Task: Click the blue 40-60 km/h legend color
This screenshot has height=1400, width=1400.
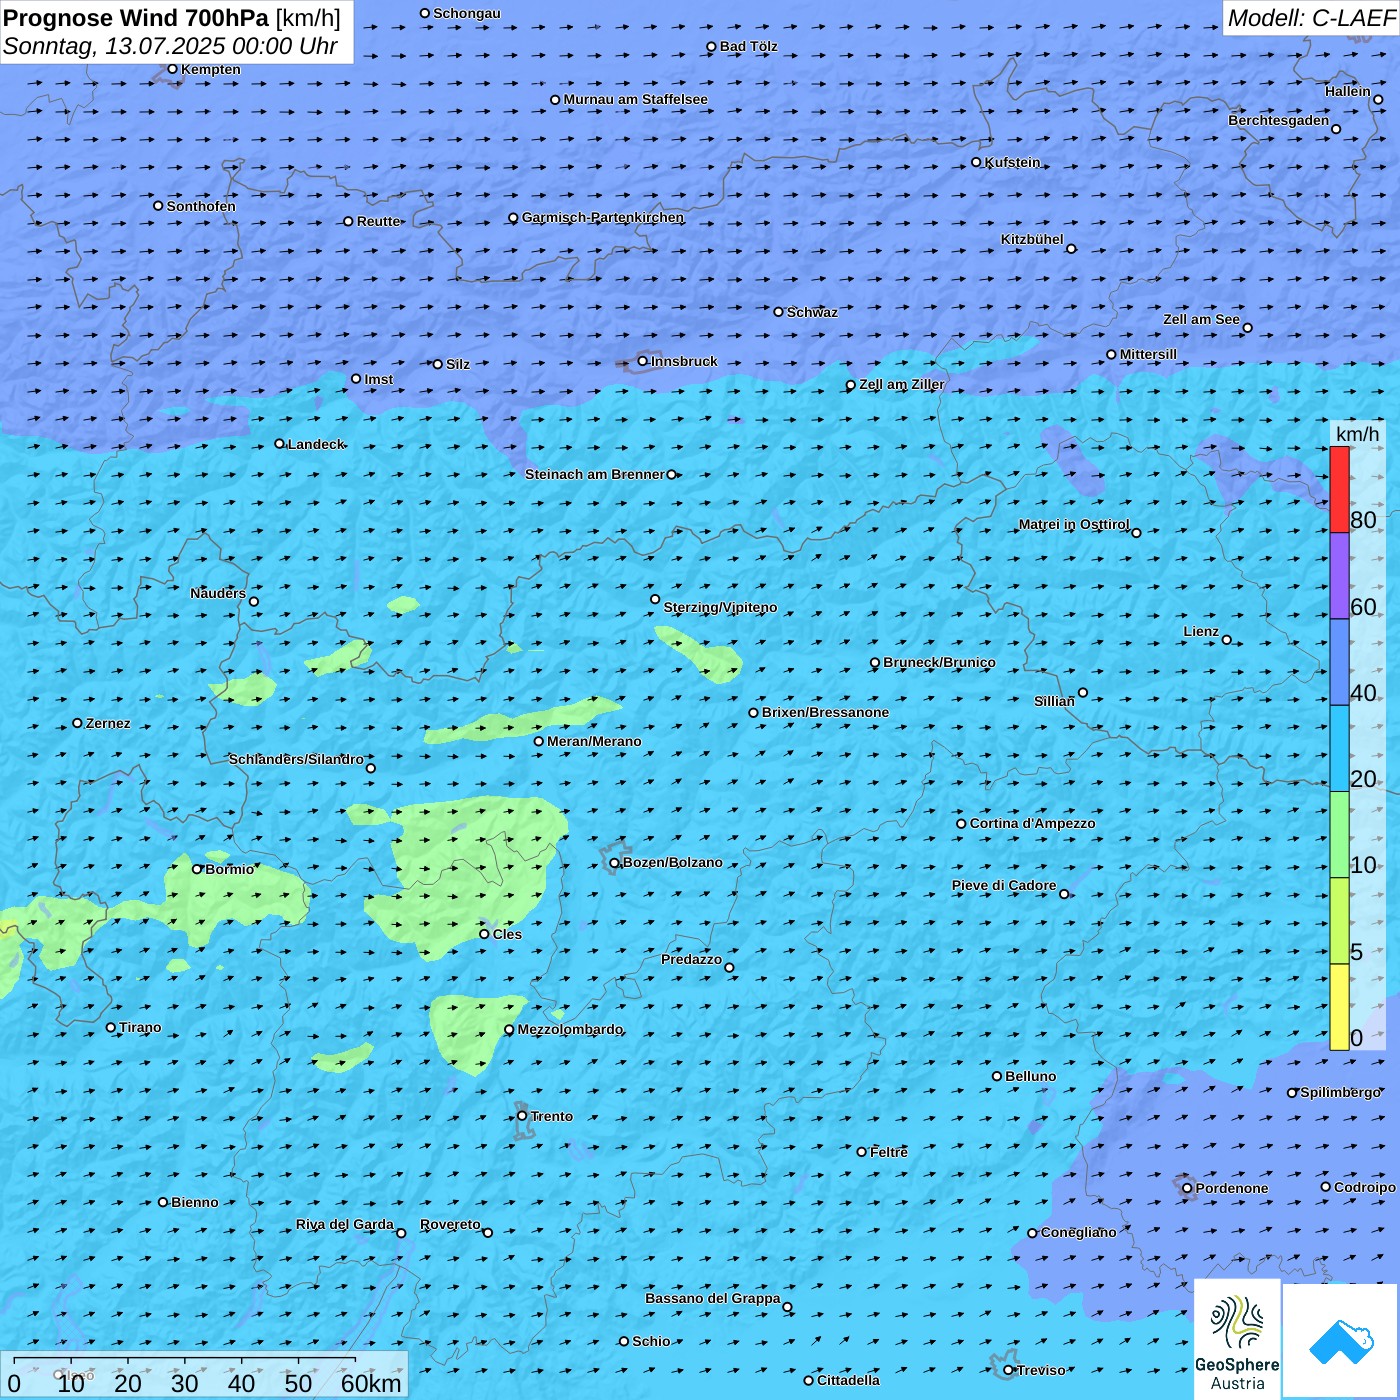Action: tap(1339, 662)
